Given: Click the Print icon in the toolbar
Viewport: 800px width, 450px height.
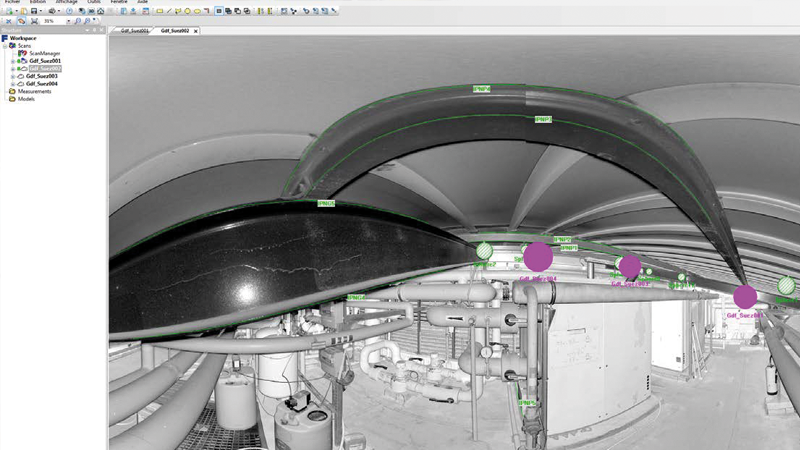Looking at the screenshot, I should 52,11.
